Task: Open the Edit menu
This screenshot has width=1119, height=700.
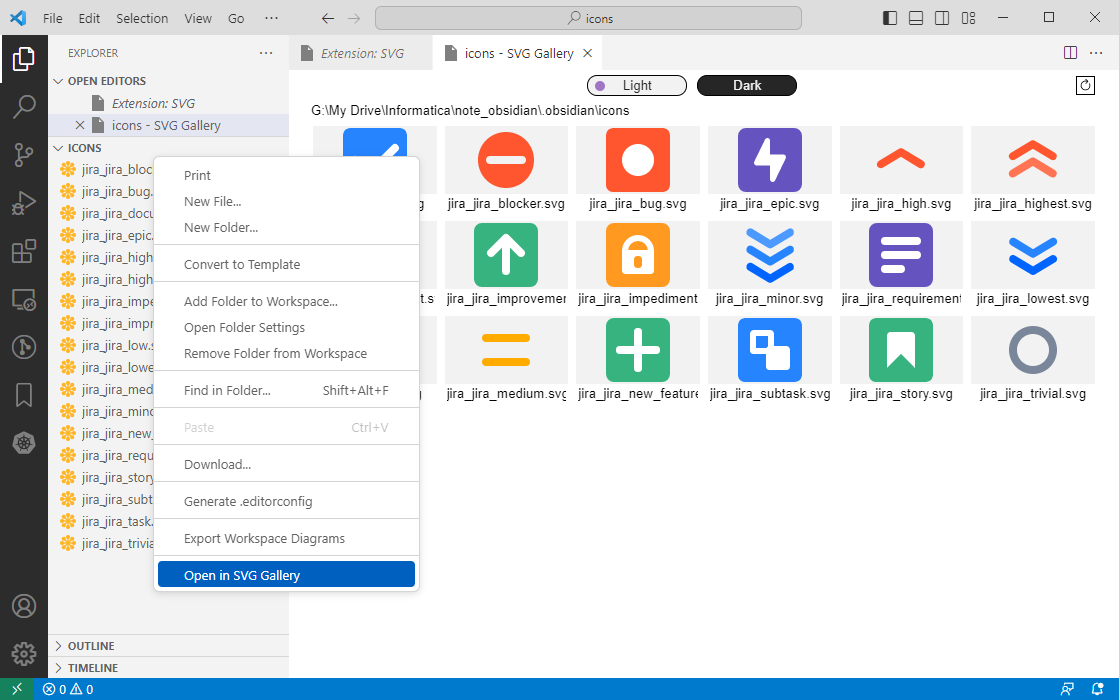Action: coord(89,19)
